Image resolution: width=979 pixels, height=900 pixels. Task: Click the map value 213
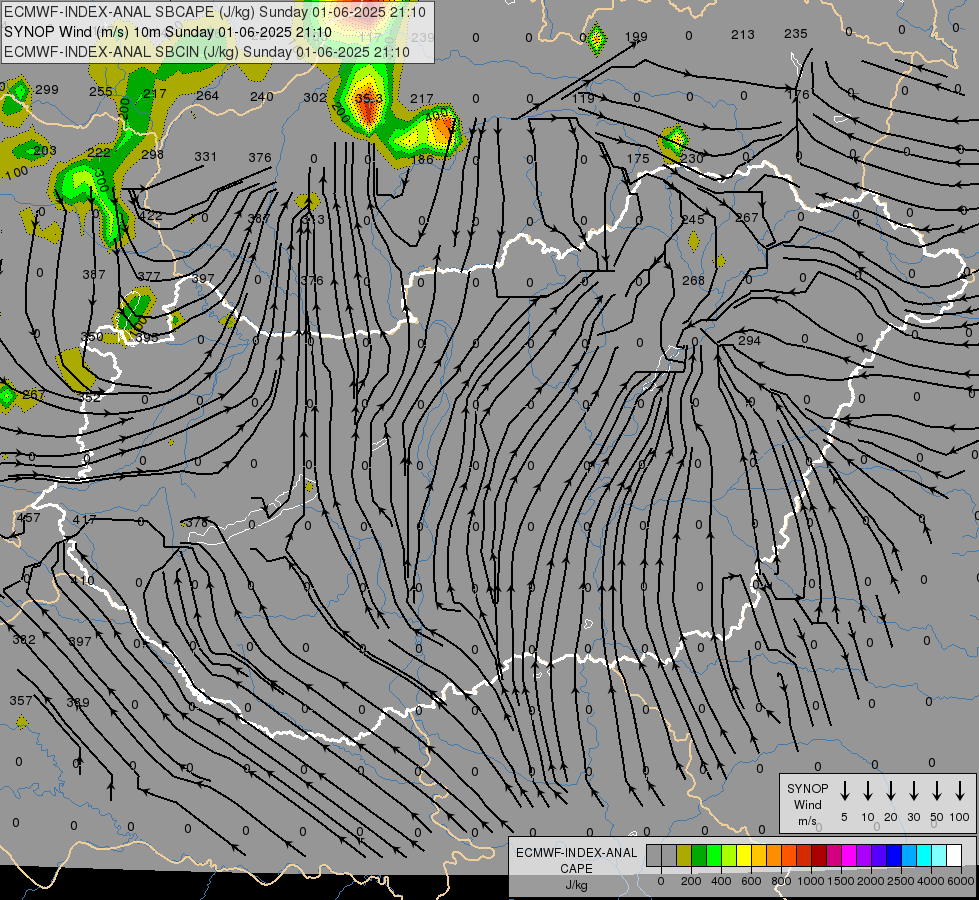point(743,35)
